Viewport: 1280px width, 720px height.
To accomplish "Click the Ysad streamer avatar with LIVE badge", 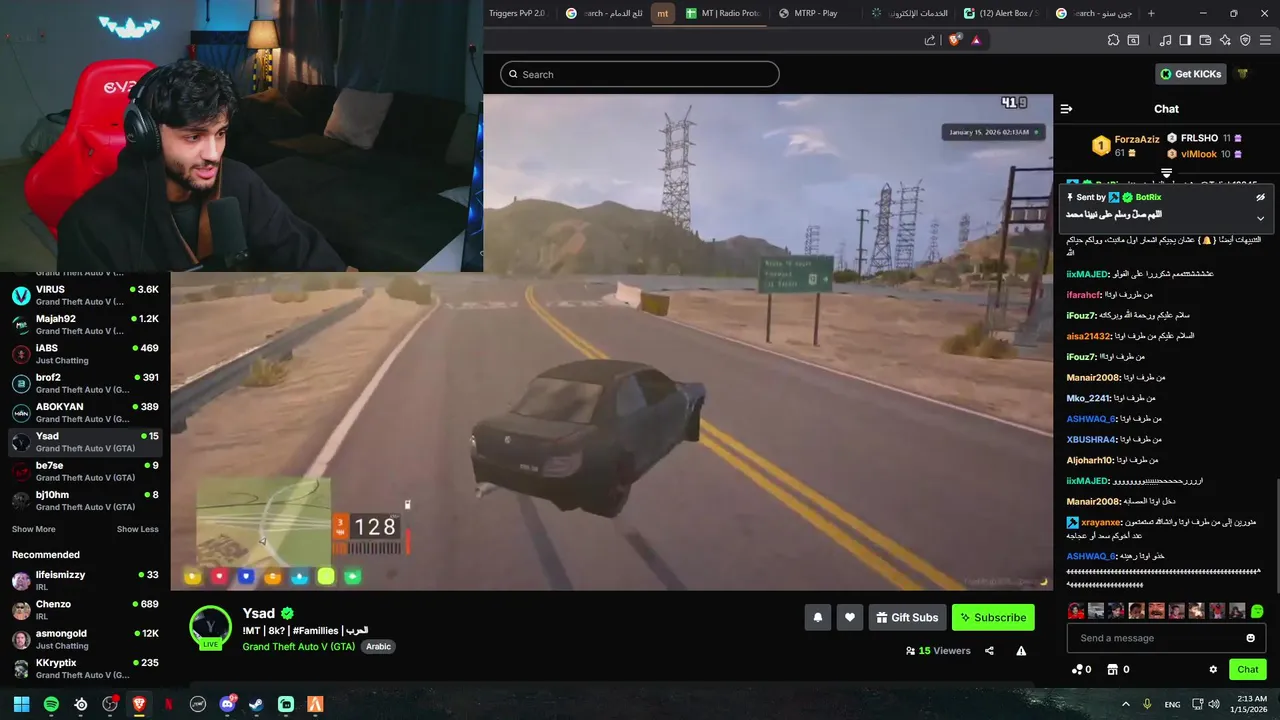I will pyautogui.click(x=211, y=627).
